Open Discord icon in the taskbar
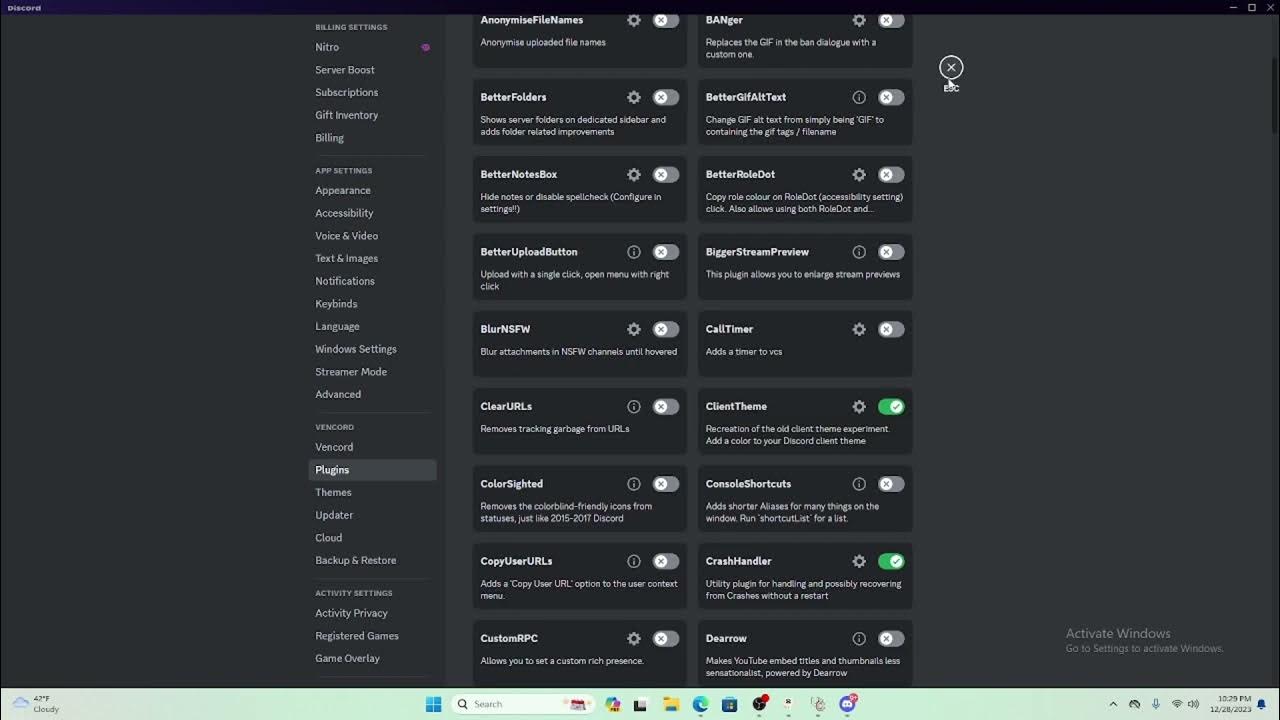The width and height of the screenshot is (1280, 720). pyautogui.click(x=848, y=704)
